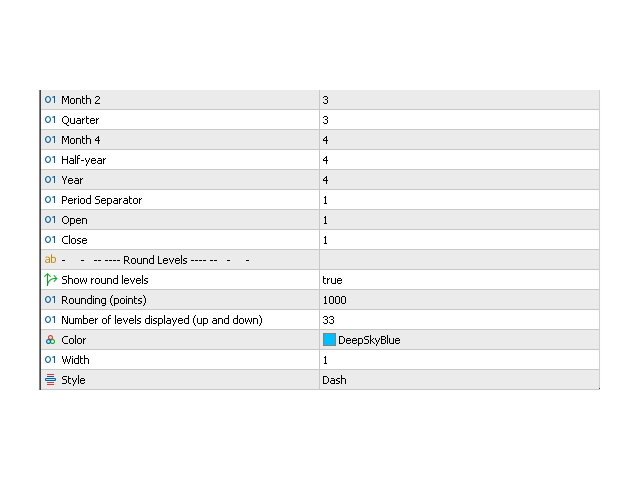Edit the Rounding (points) value 1000

point(458,300)
